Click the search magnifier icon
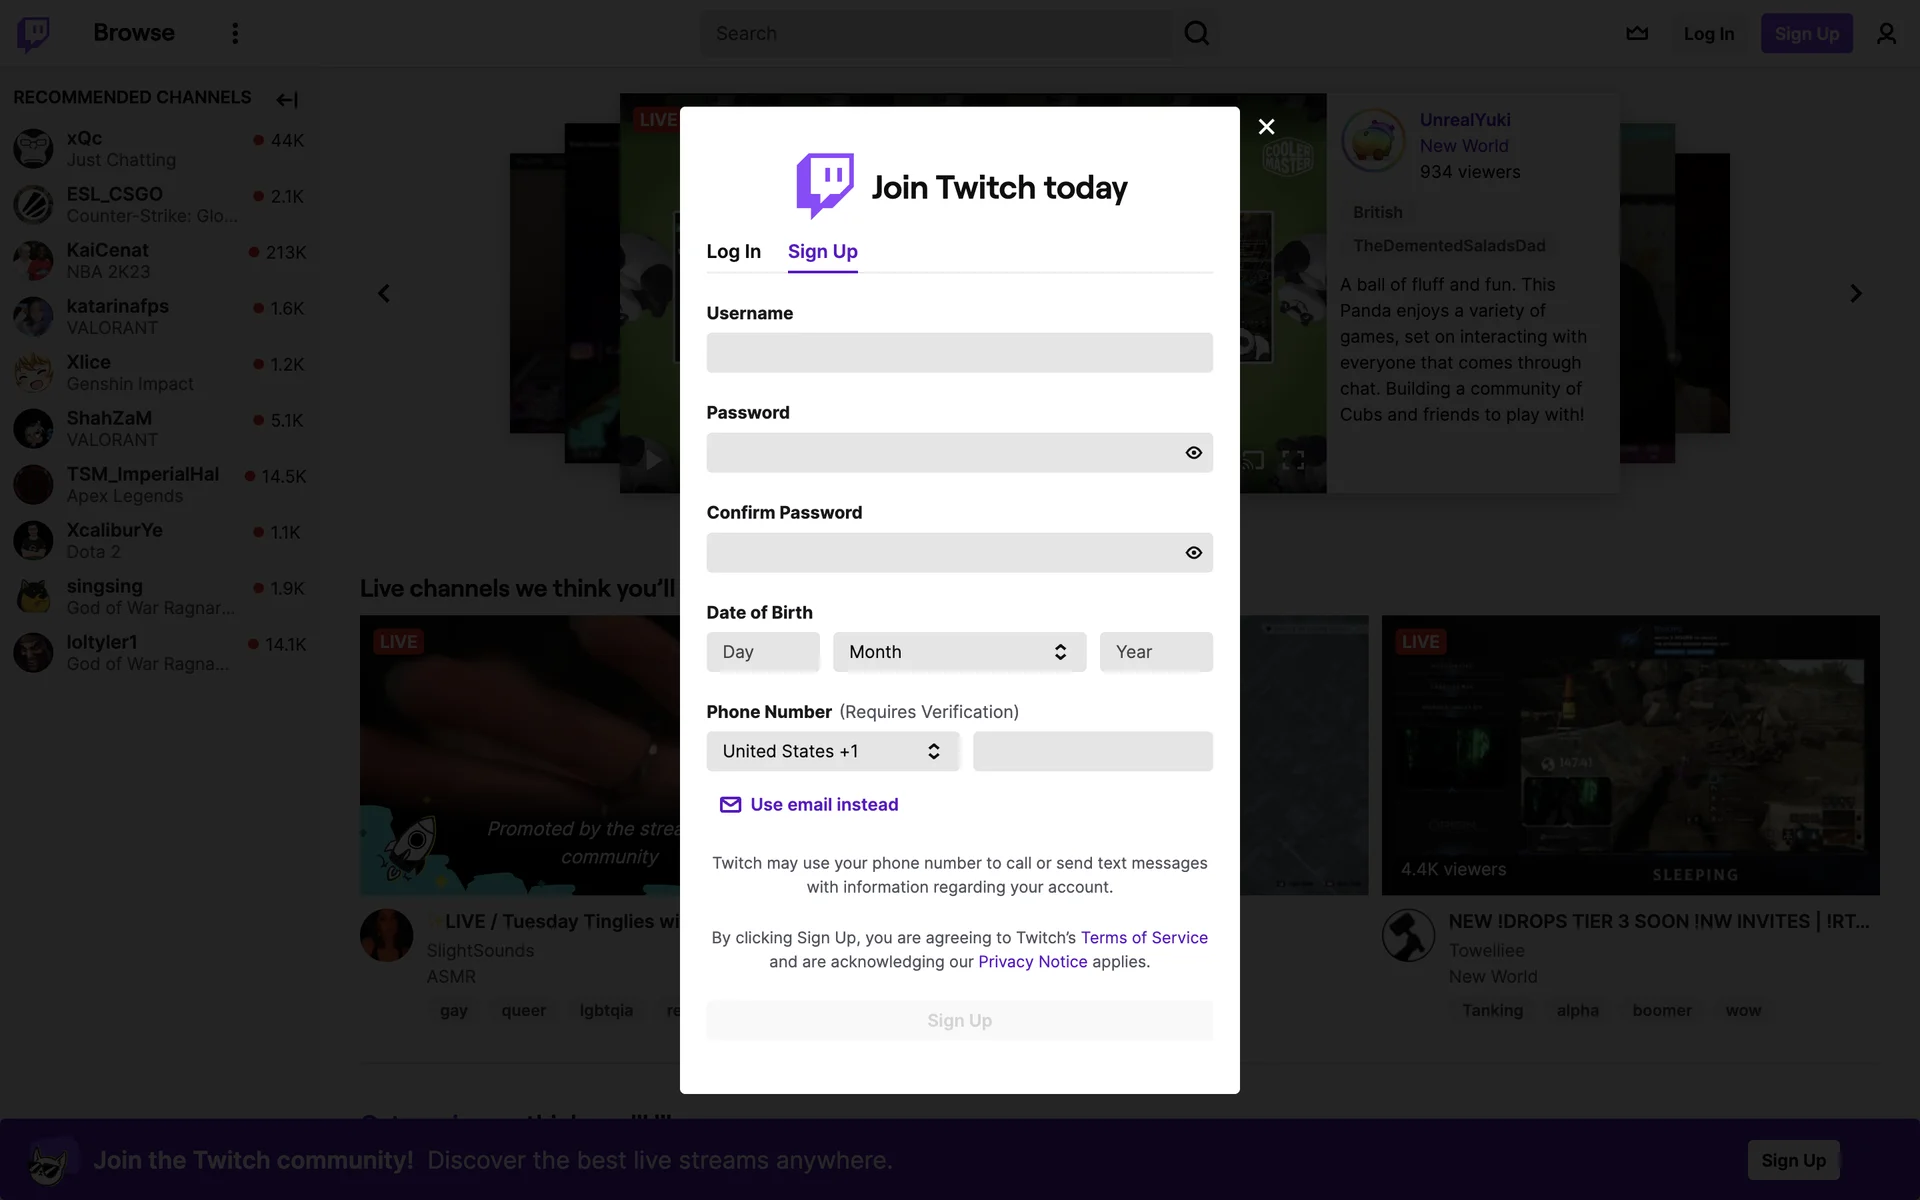This screenshot has height=1200, width=1920. (x=1196, y=34)
